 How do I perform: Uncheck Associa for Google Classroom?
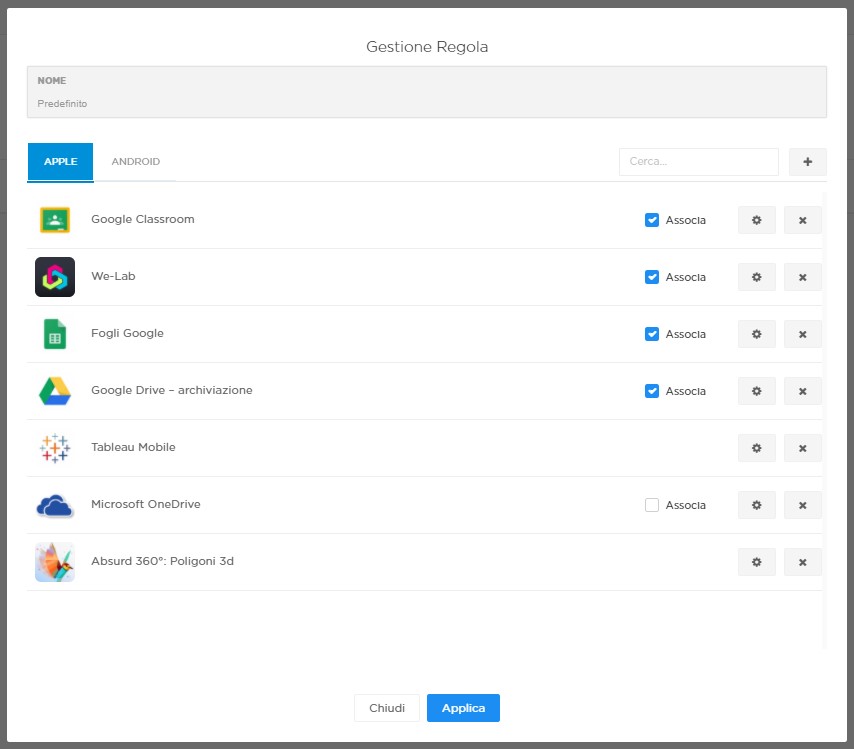[x=651, y=220]
